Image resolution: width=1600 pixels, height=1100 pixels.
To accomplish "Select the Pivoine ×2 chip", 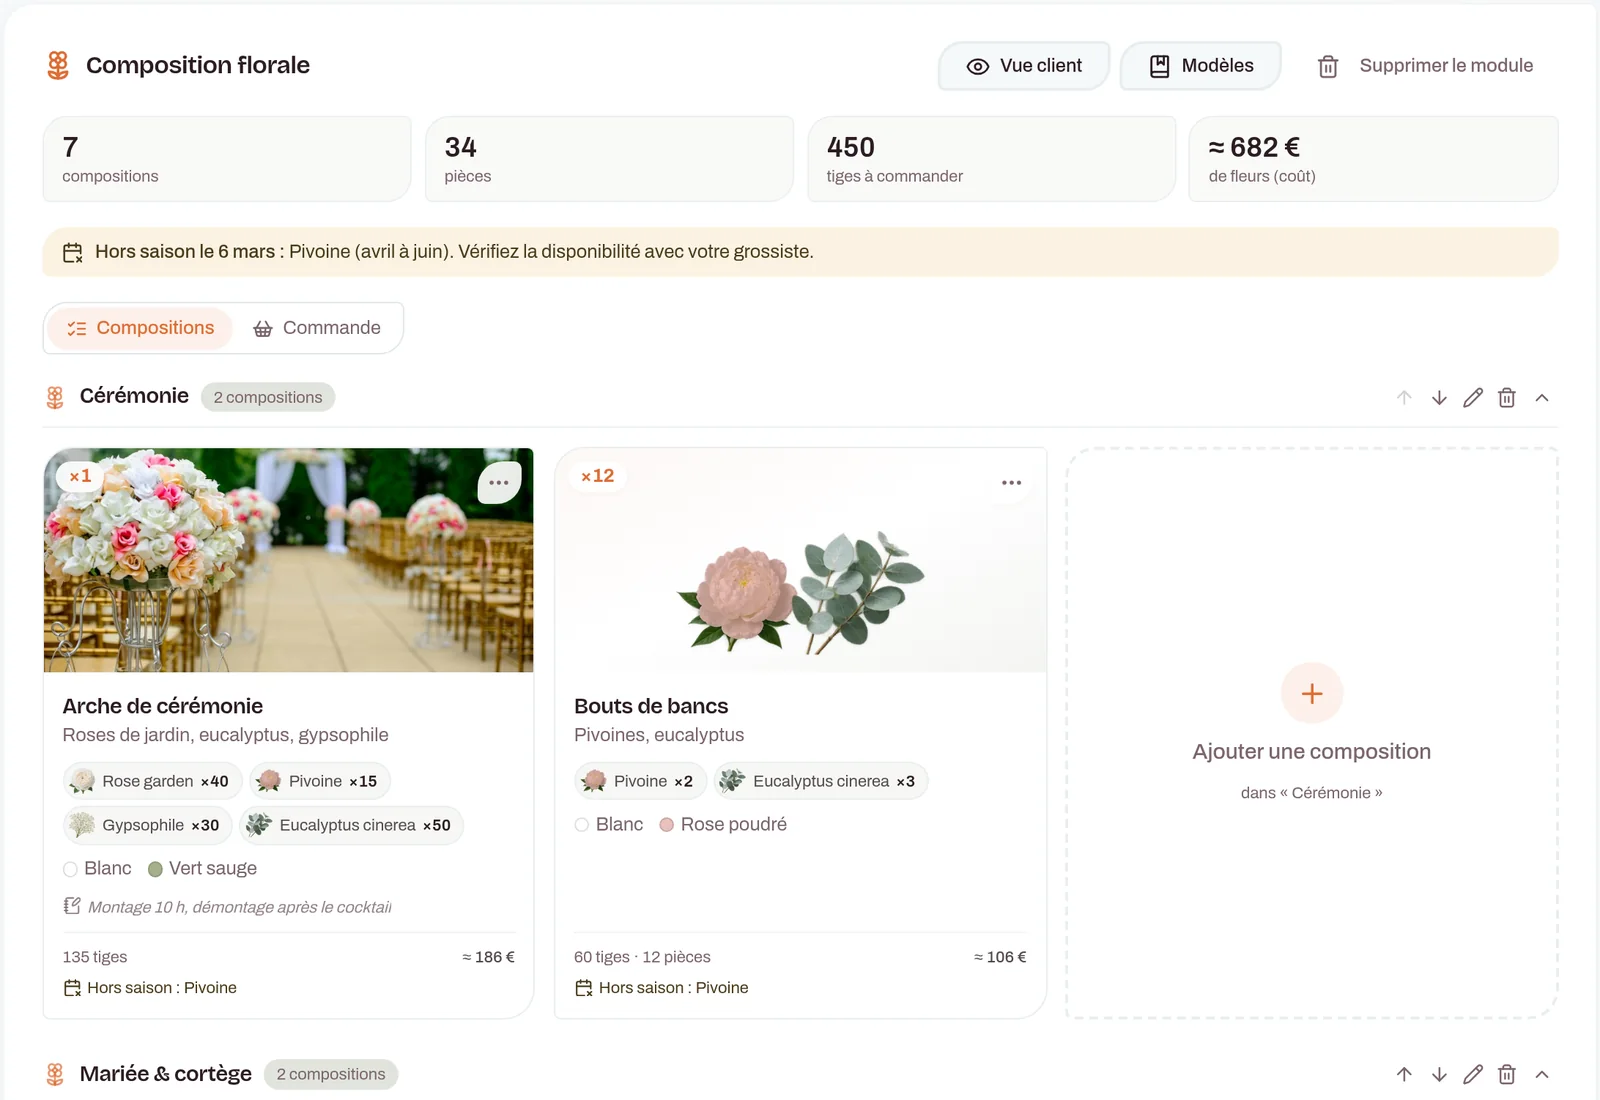I will click(641, 781).
